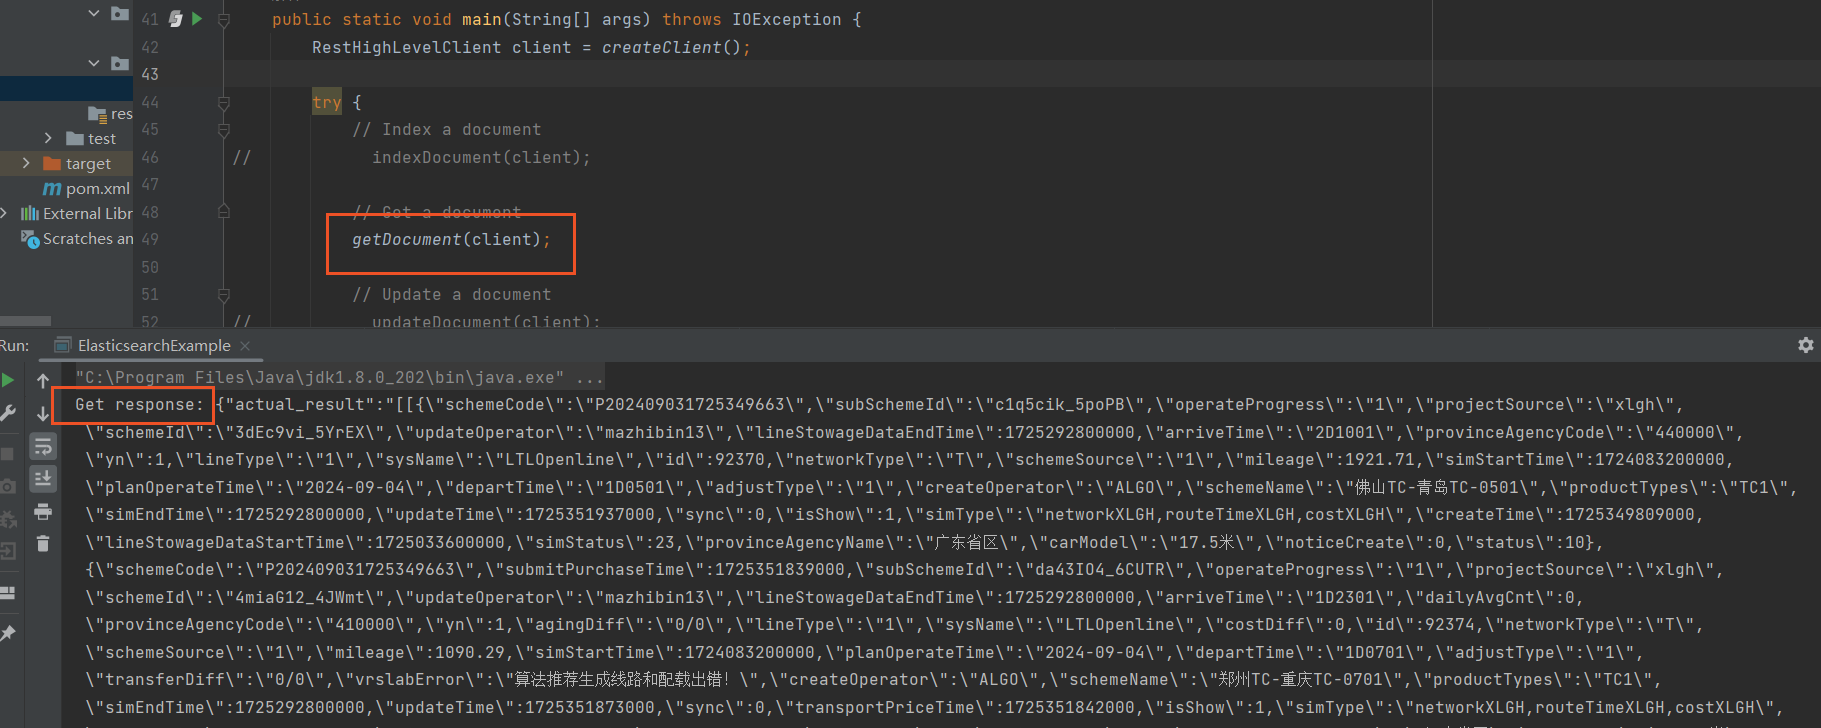This screenshot has width=1821, height=728.
Task: Expand the target folder chevron
Action: coord(26,163)
